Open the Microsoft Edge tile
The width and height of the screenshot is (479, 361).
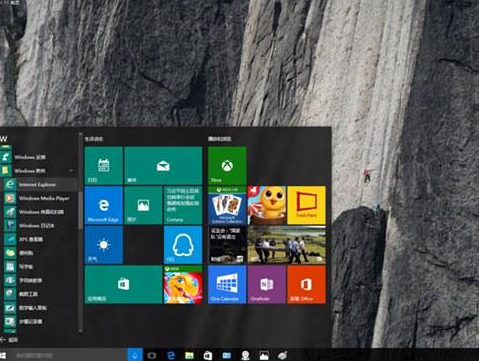pyautogui.click(x=104, y=205)
